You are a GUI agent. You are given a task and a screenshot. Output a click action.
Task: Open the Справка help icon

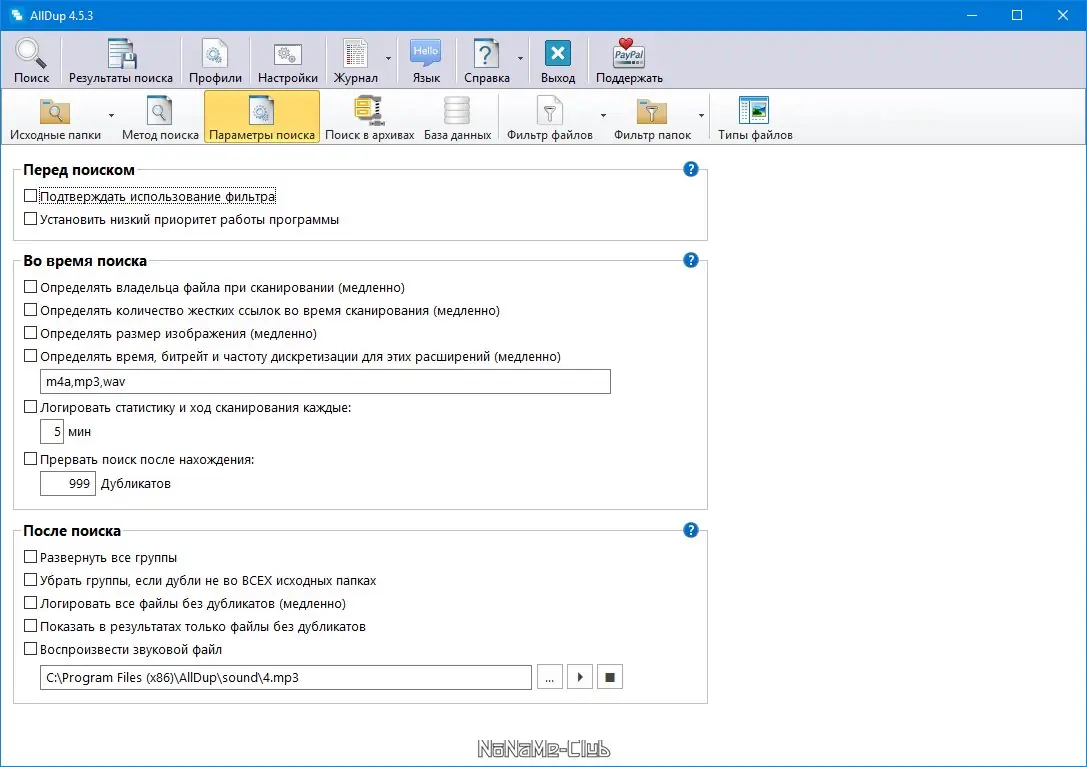point(487,61)
